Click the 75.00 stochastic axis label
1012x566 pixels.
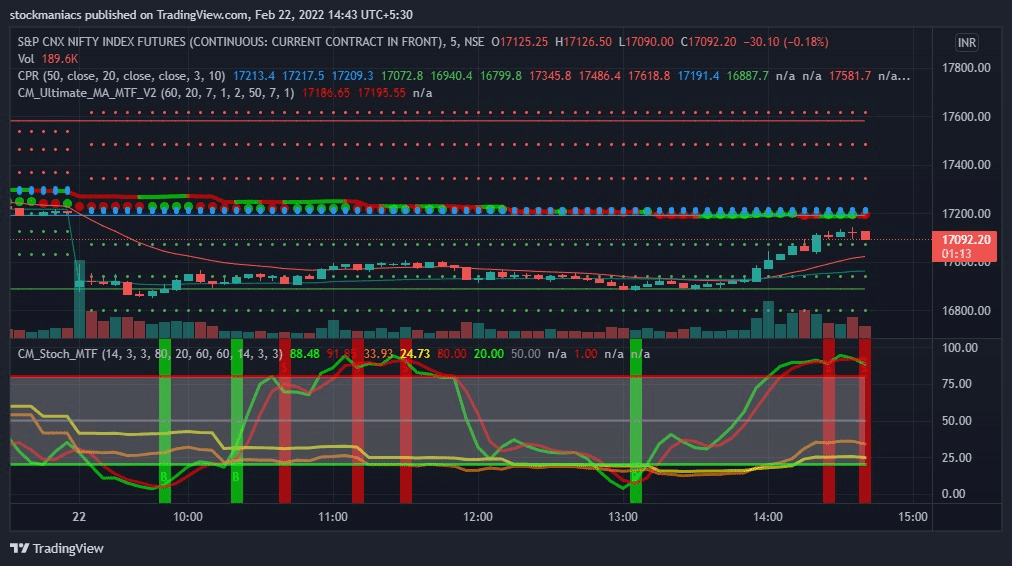pos(956,384)
